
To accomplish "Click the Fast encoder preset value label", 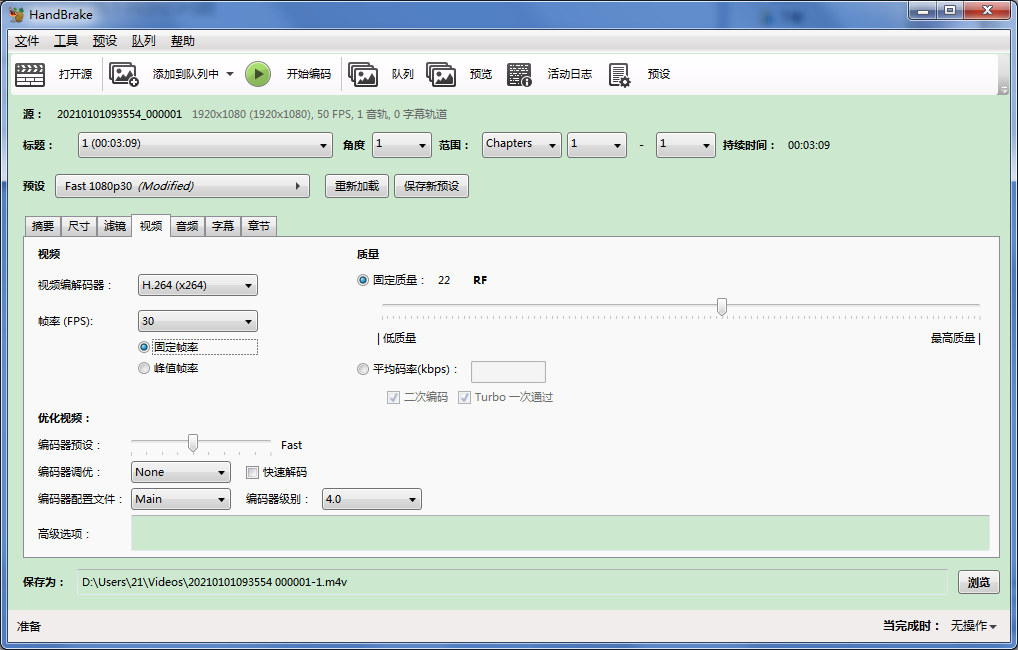I will [x=292, y=445].
